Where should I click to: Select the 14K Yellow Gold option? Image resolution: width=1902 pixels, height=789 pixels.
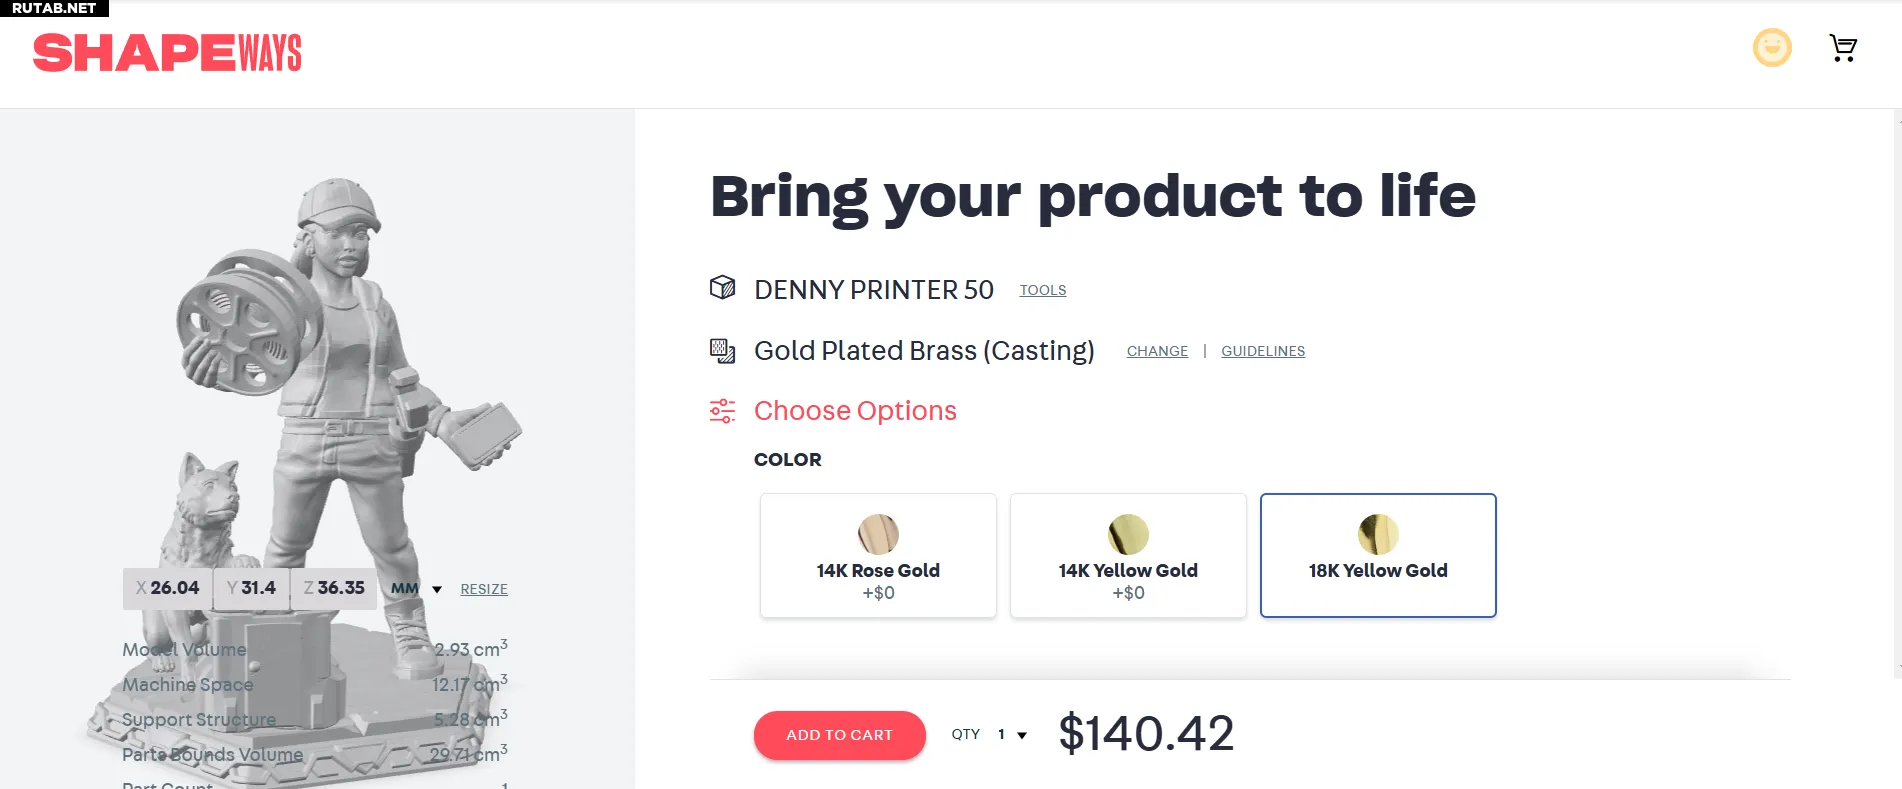pos(1128,556)
